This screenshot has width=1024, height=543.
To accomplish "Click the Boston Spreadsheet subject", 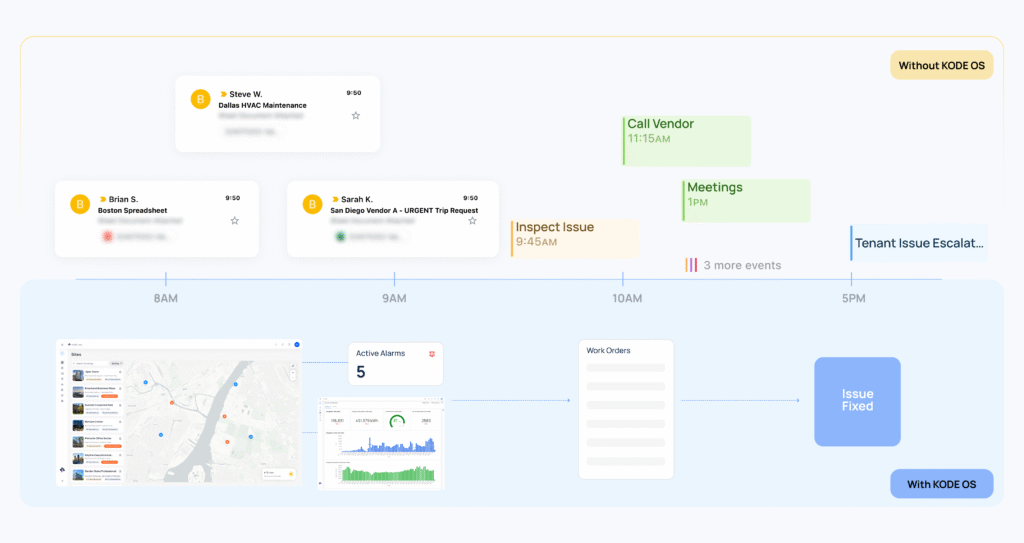I will point(133,210).
